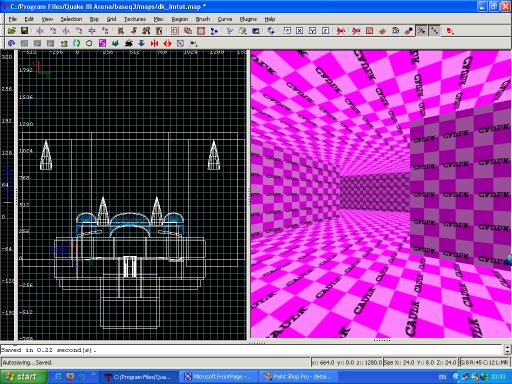Image resolution: width=512 pixels, height=384 pixels.
Task: Click the Select Touching icon
Action: coord(134,31)
